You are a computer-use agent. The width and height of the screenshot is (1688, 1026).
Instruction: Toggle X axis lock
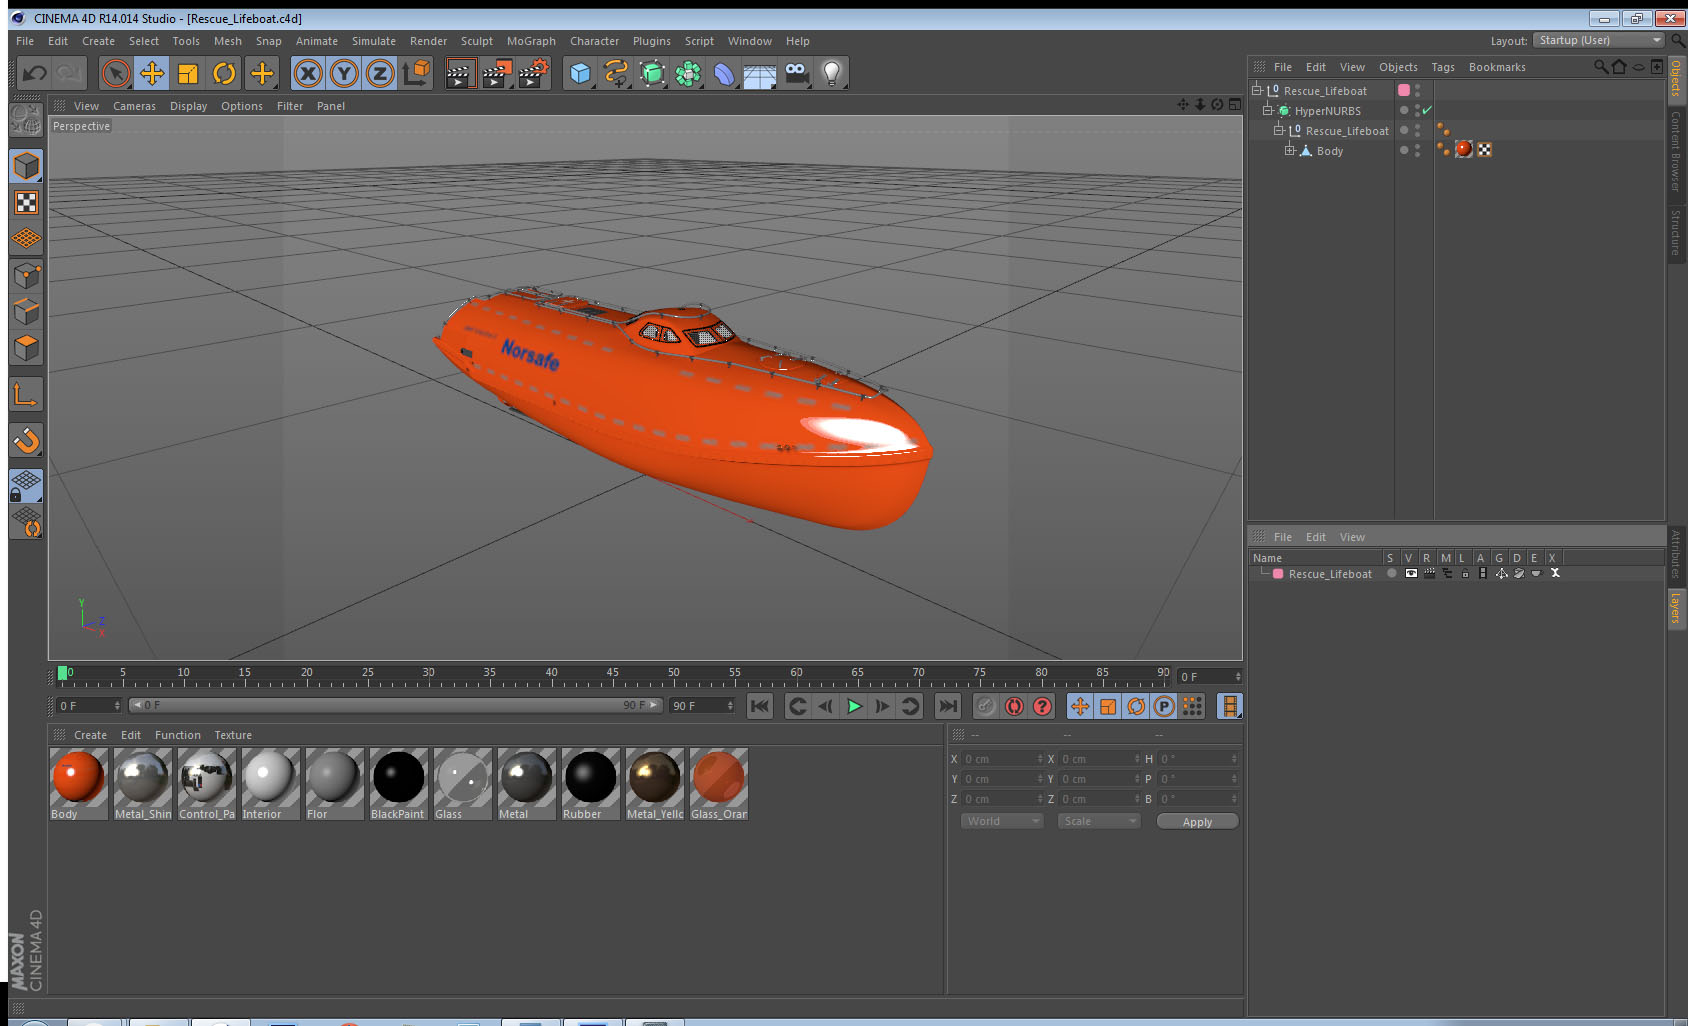point(308,73)
